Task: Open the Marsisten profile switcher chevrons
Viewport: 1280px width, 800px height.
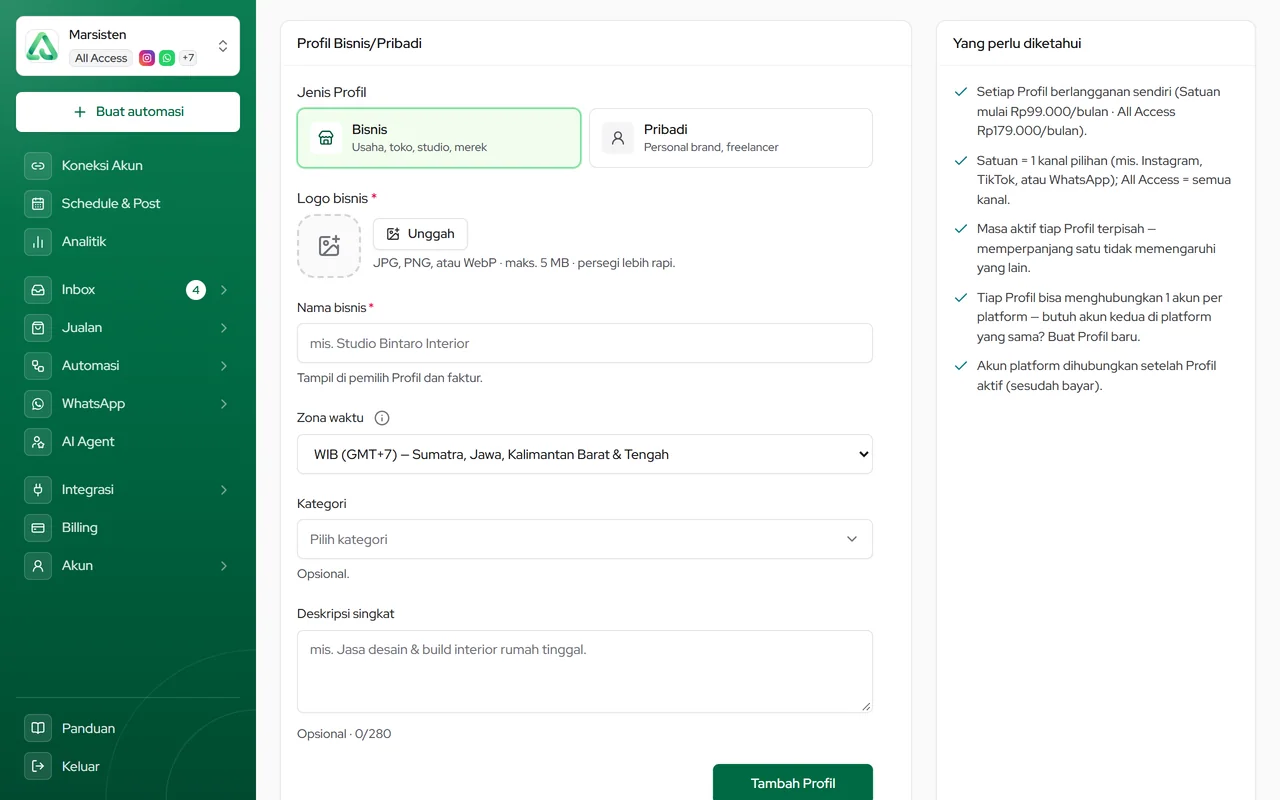Action: 223,46
